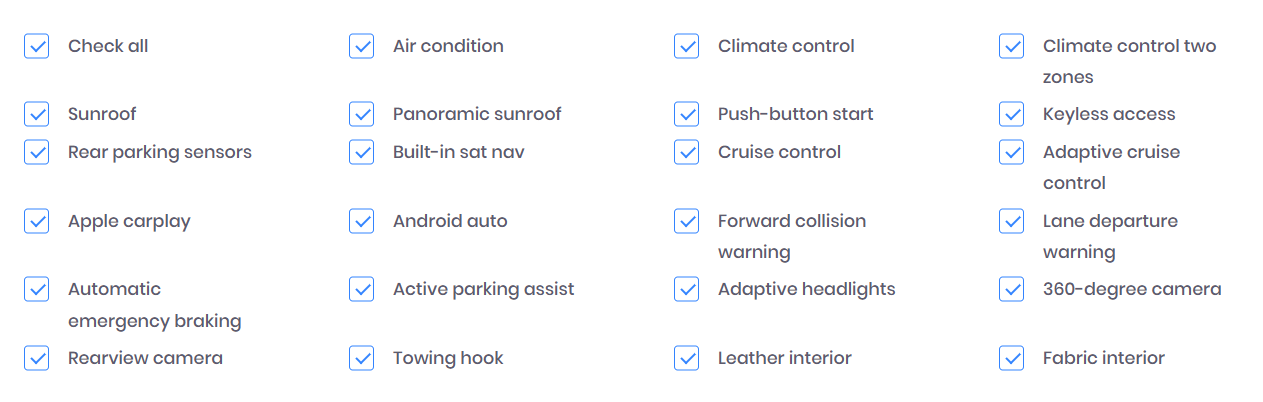Screen dimensions: 1263x402
Task: Deselect Climate control two zones checkbox
Action: pos(1012,46)
